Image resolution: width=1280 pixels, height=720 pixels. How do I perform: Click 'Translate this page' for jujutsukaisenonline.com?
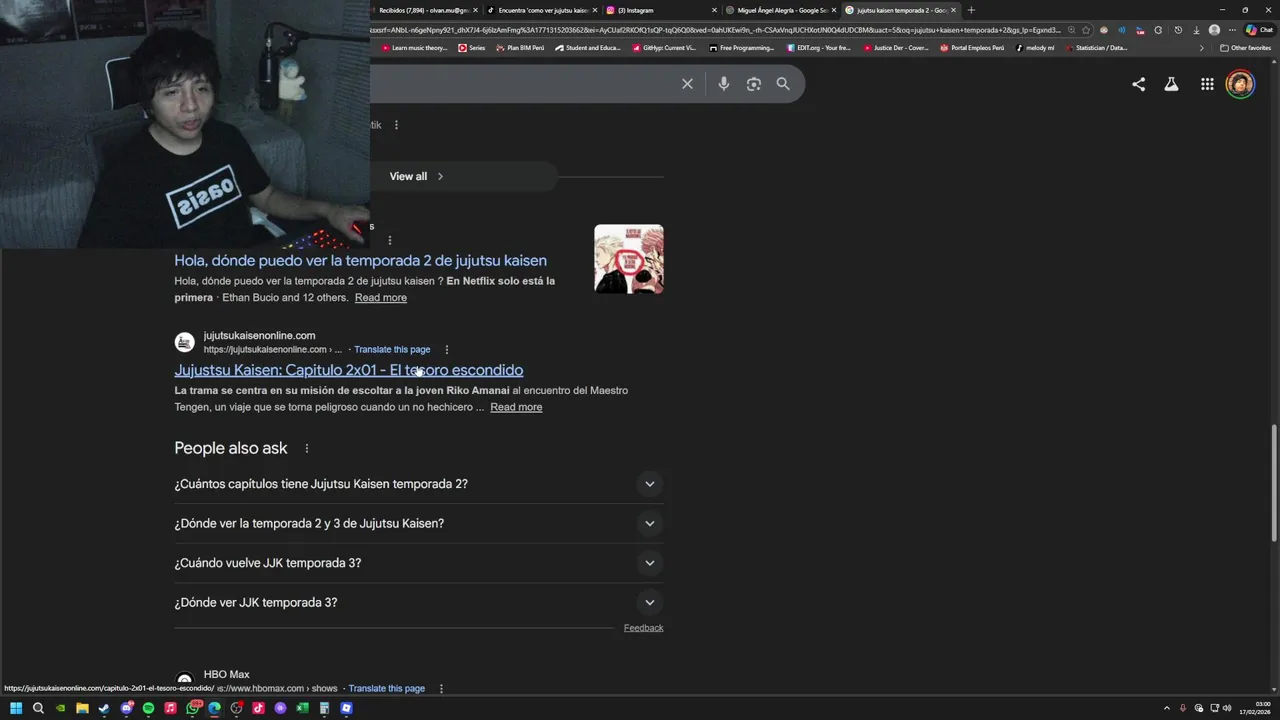pos(392,349)
